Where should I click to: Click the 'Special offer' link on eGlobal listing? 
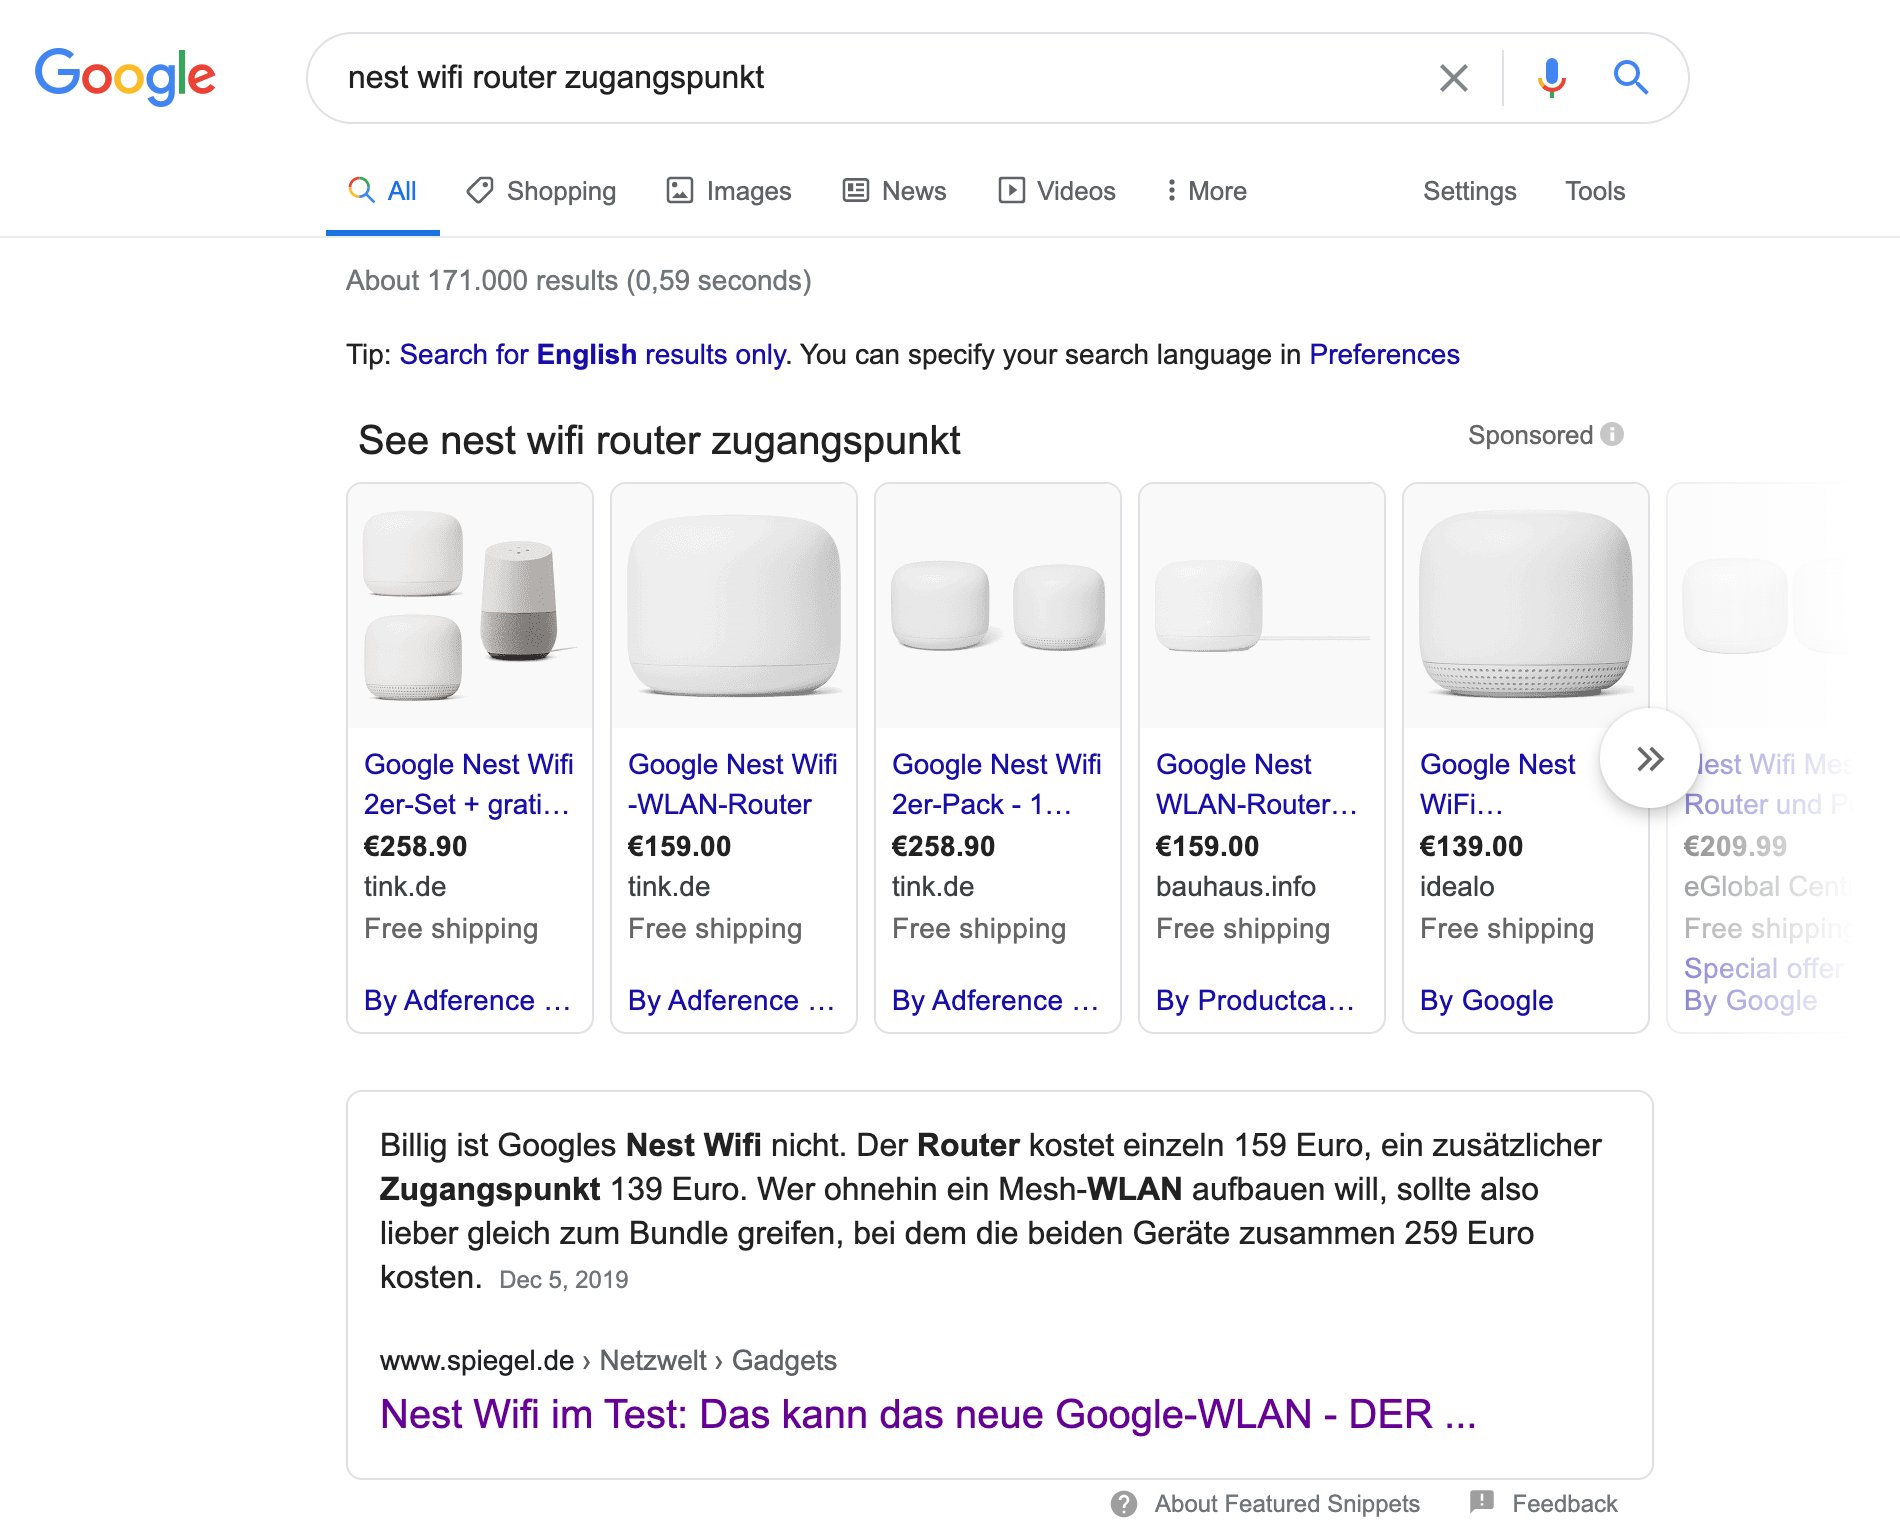click(x=1764, y=968)
